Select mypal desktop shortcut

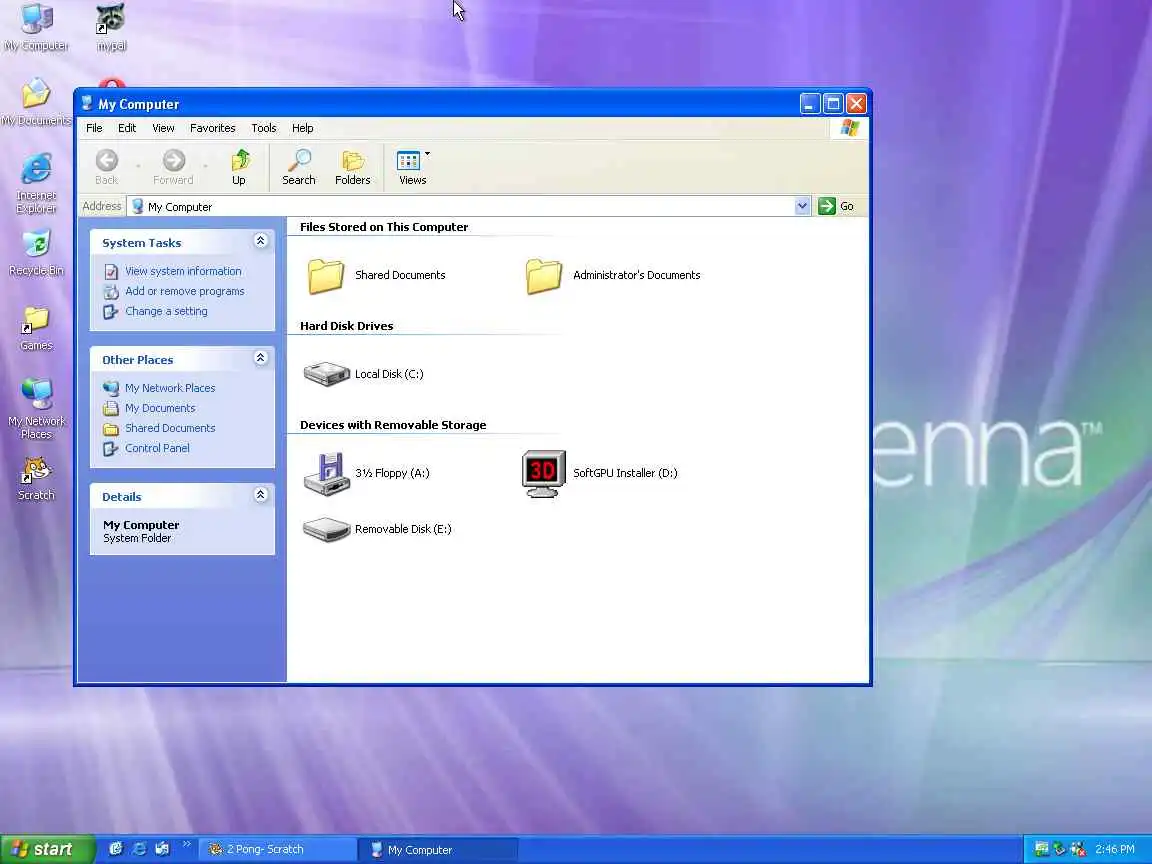111,28
